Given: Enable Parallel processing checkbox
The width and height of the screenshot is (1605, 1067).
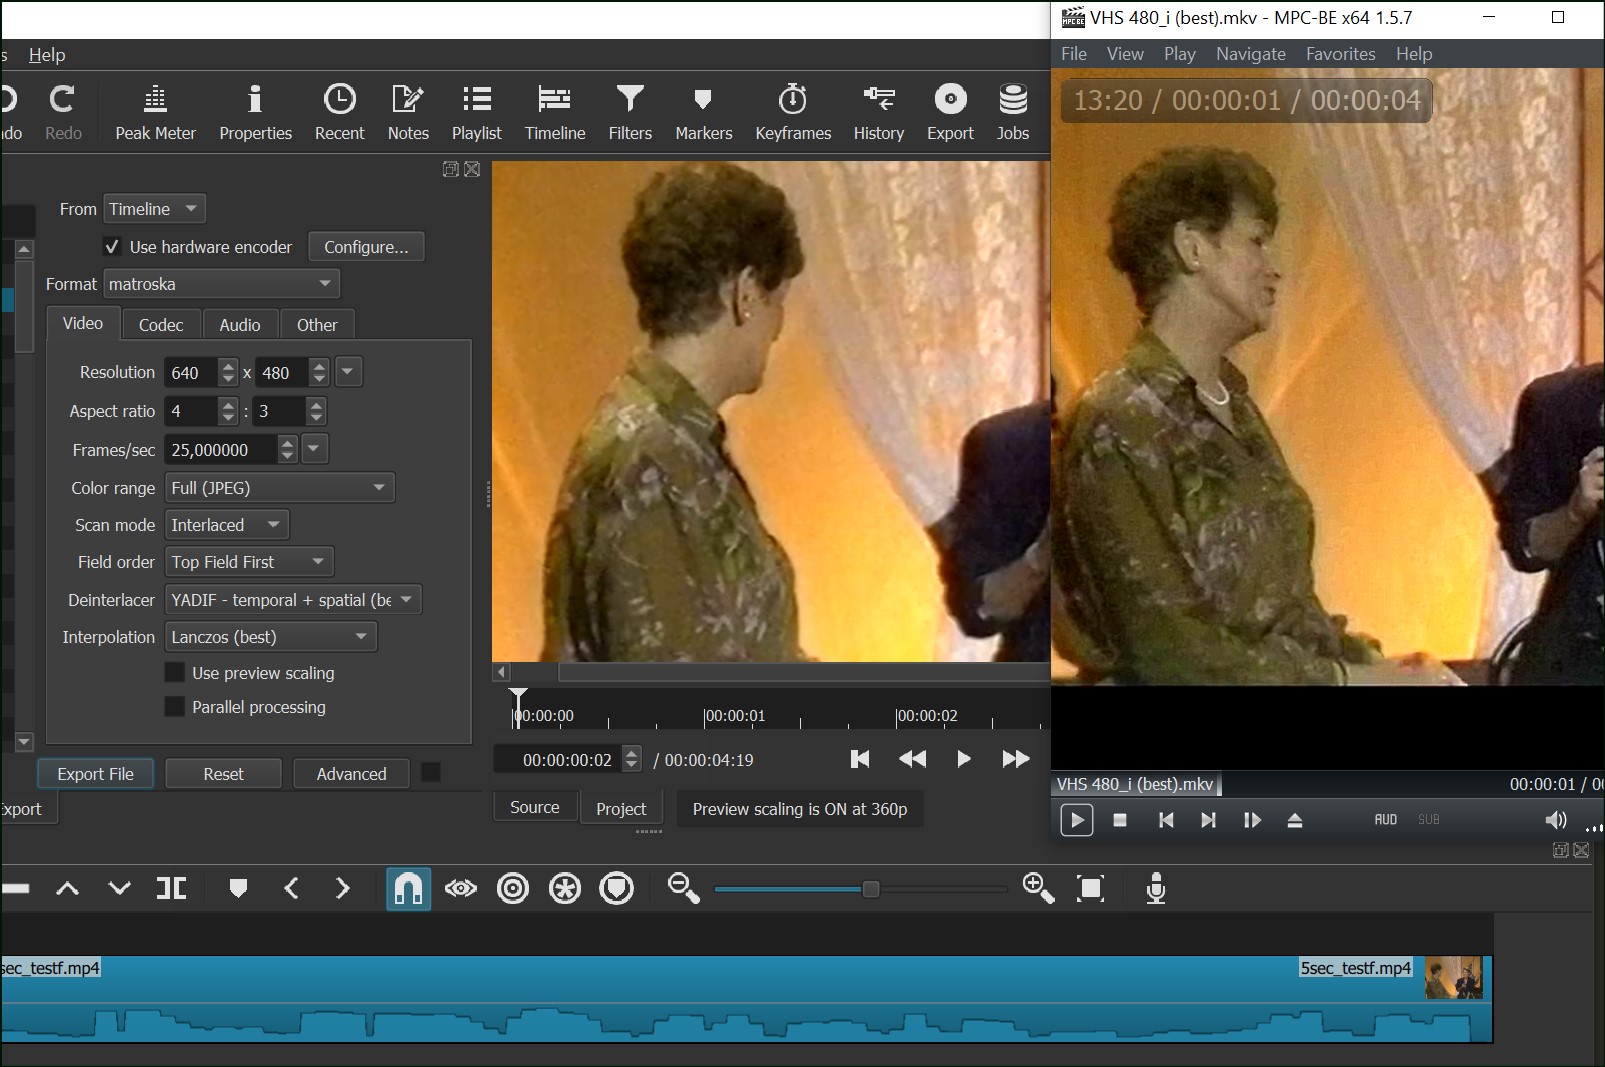Looking at the screenshot, I should [x=175, y=707].
